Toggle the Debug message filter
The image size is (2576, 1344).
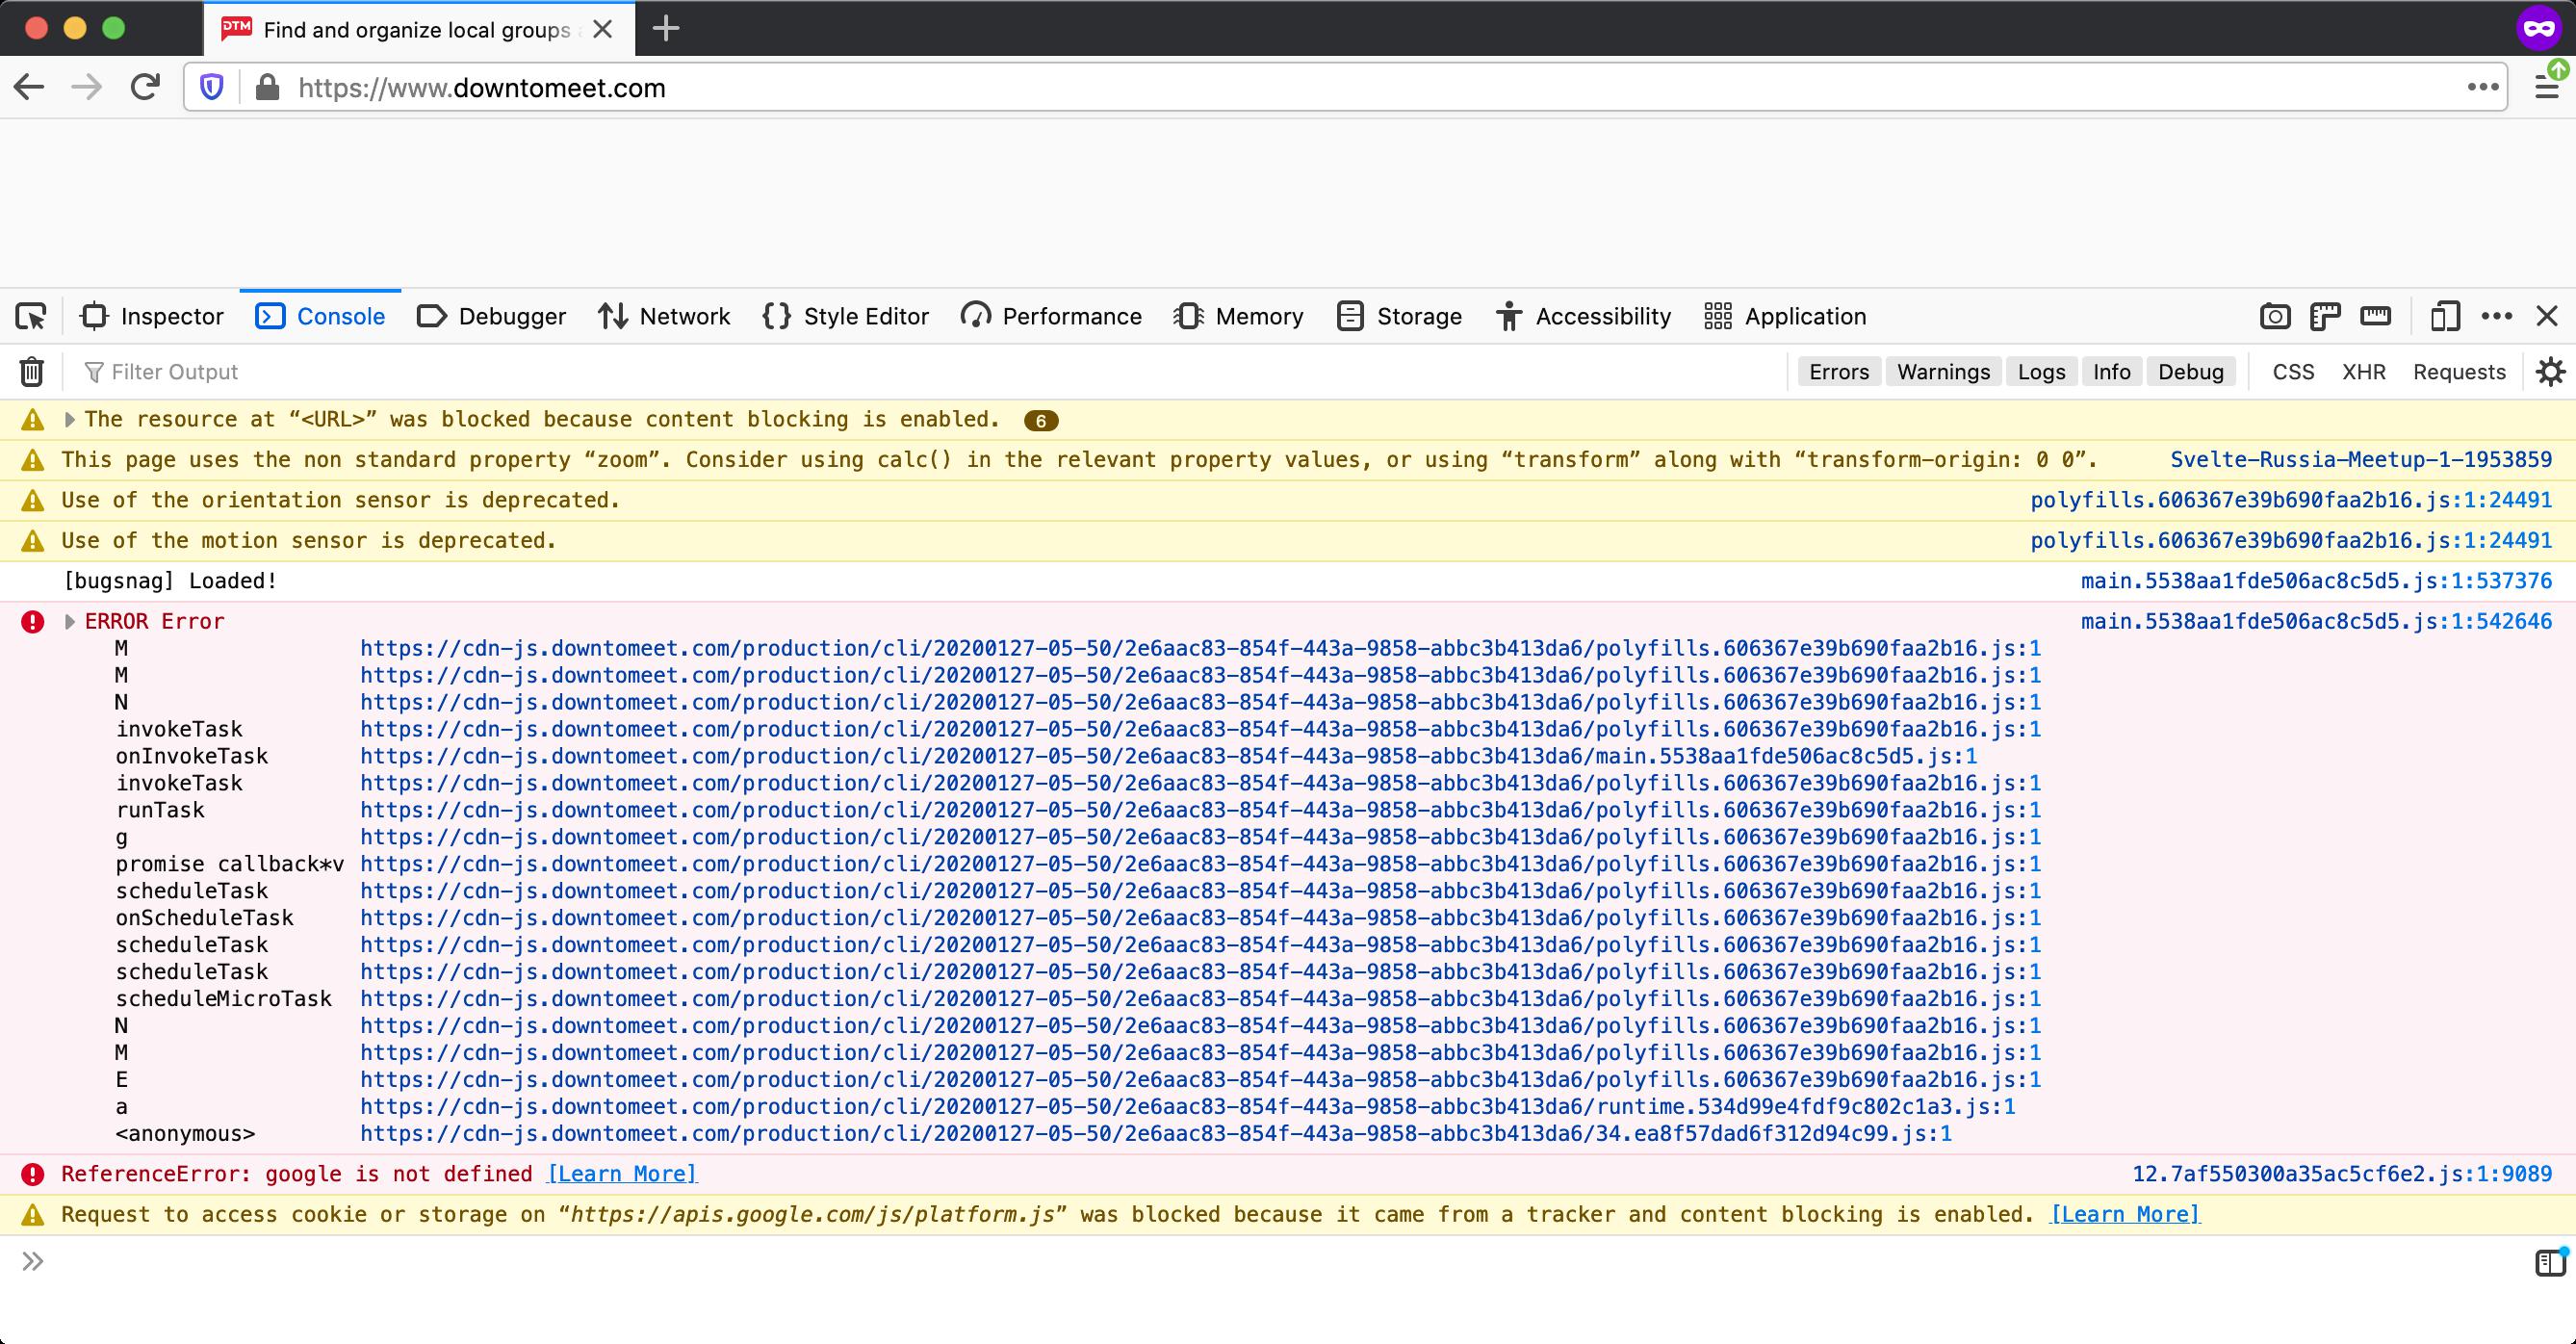(x=2190, y=371)
